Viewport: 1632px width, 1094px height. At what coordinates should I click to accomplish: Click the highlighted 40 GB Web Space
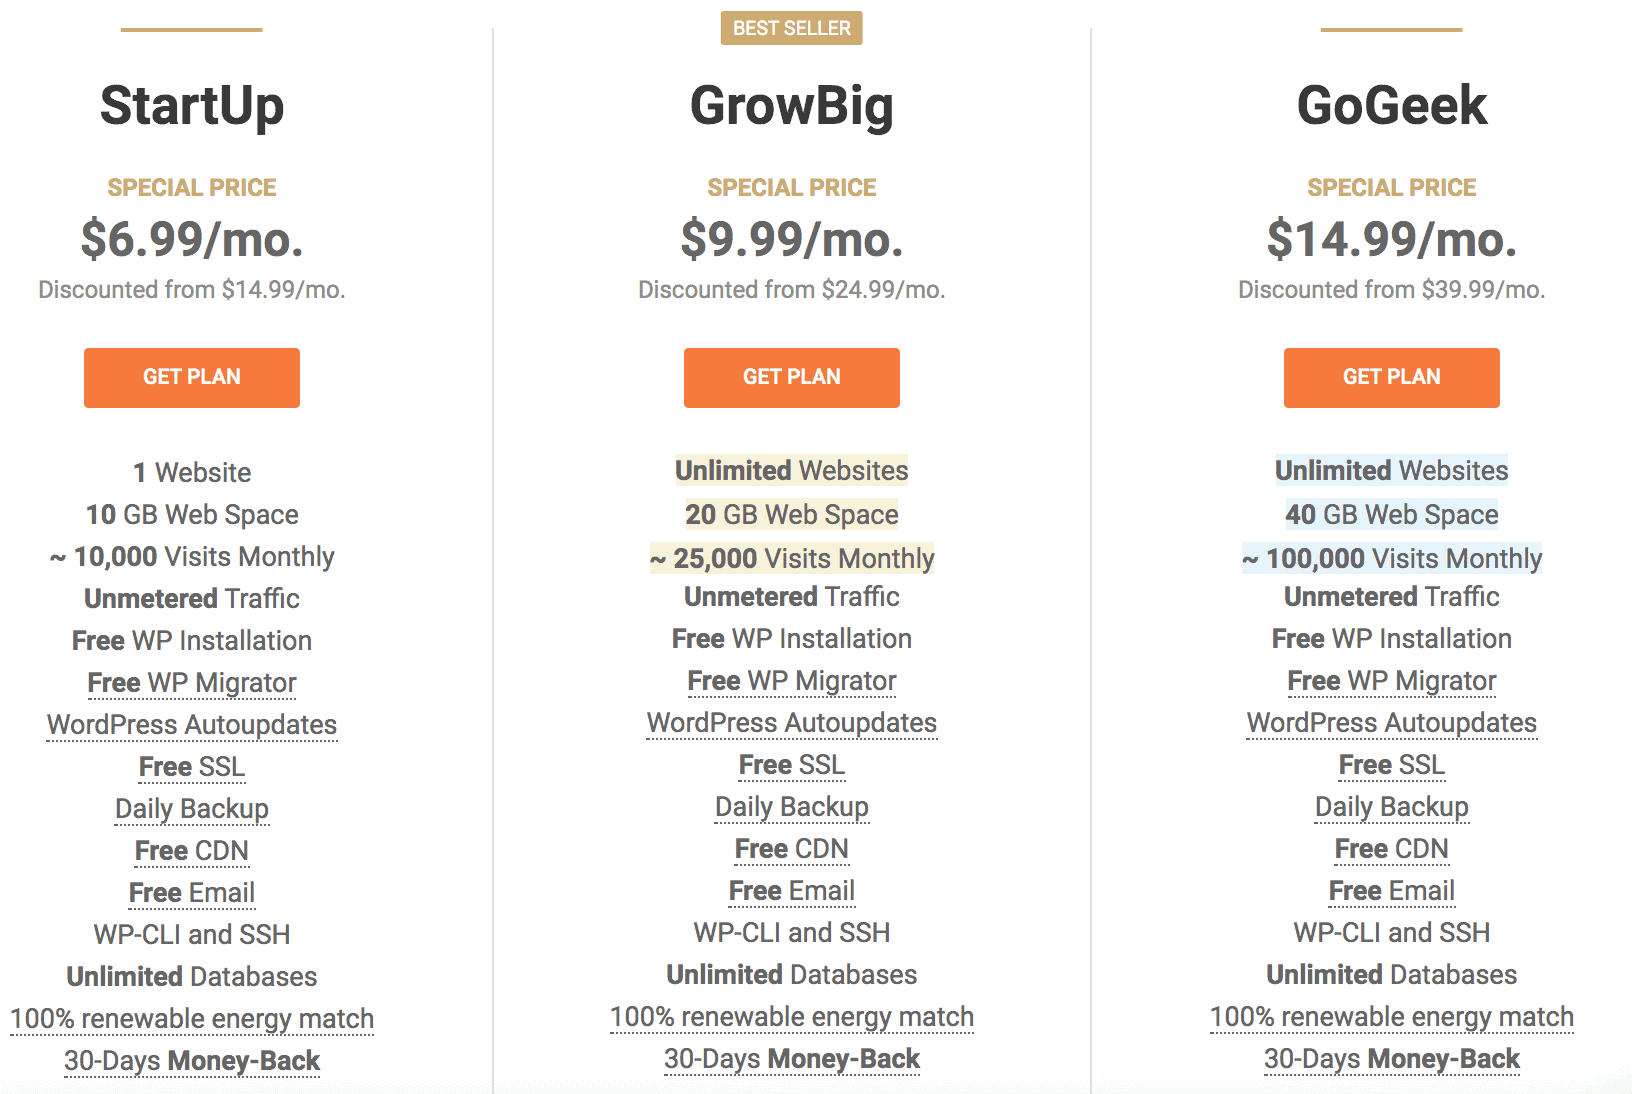1392,515
